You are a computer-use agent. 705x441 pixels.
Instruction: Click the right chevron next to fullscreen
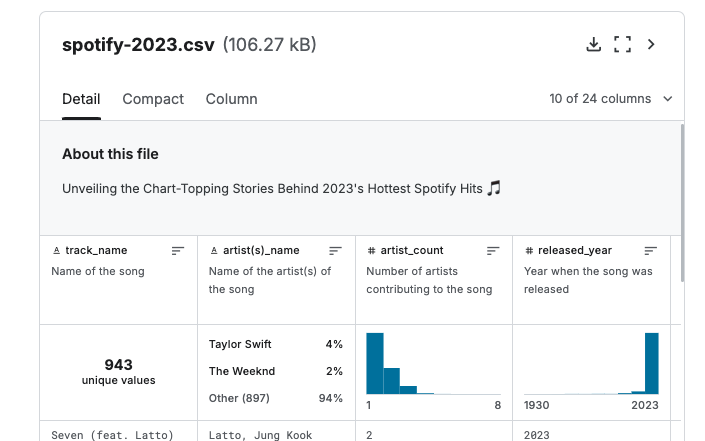pyautogui.click(x=651, y=44)
